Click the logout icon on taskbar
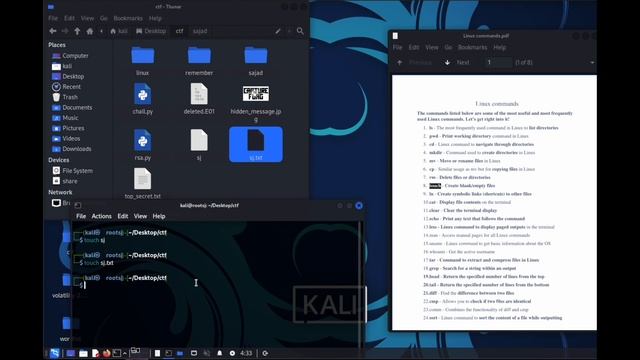Image resolution: width=640 pixels, height=360 pixels. click(x=265, y=353)
